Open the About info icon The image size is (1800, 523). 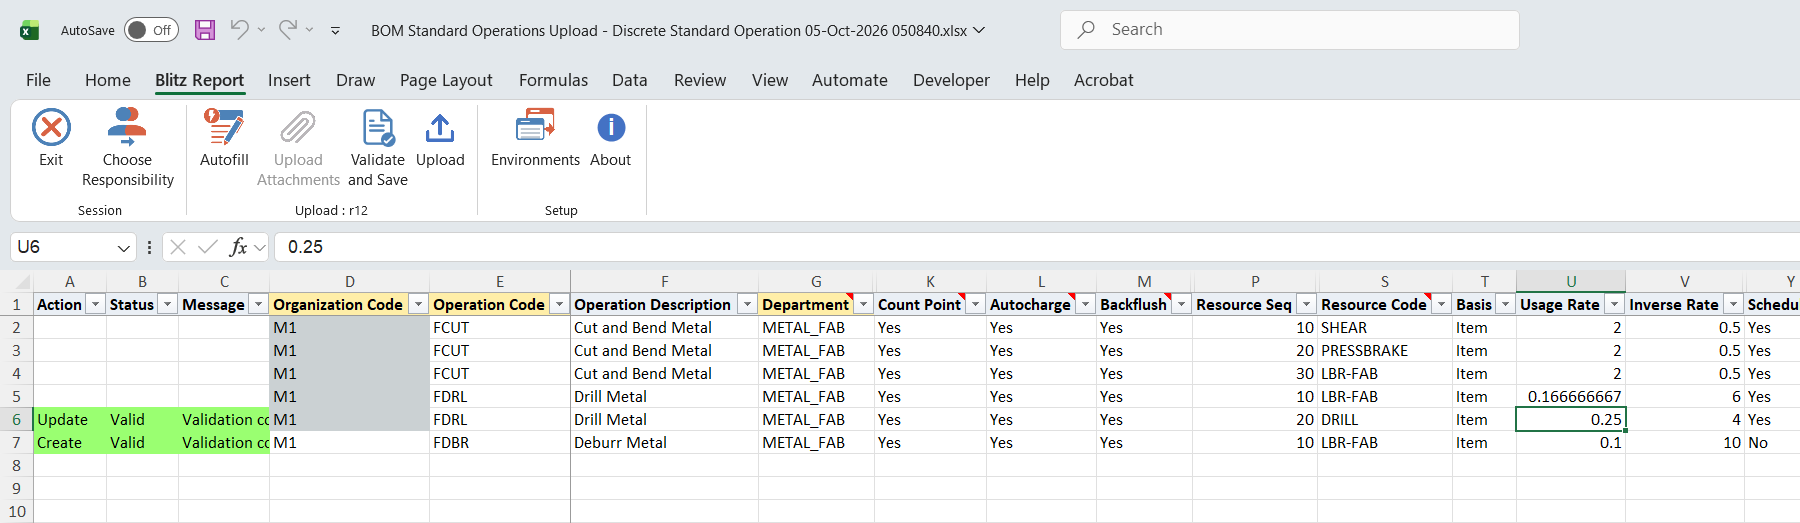[611, 128]
